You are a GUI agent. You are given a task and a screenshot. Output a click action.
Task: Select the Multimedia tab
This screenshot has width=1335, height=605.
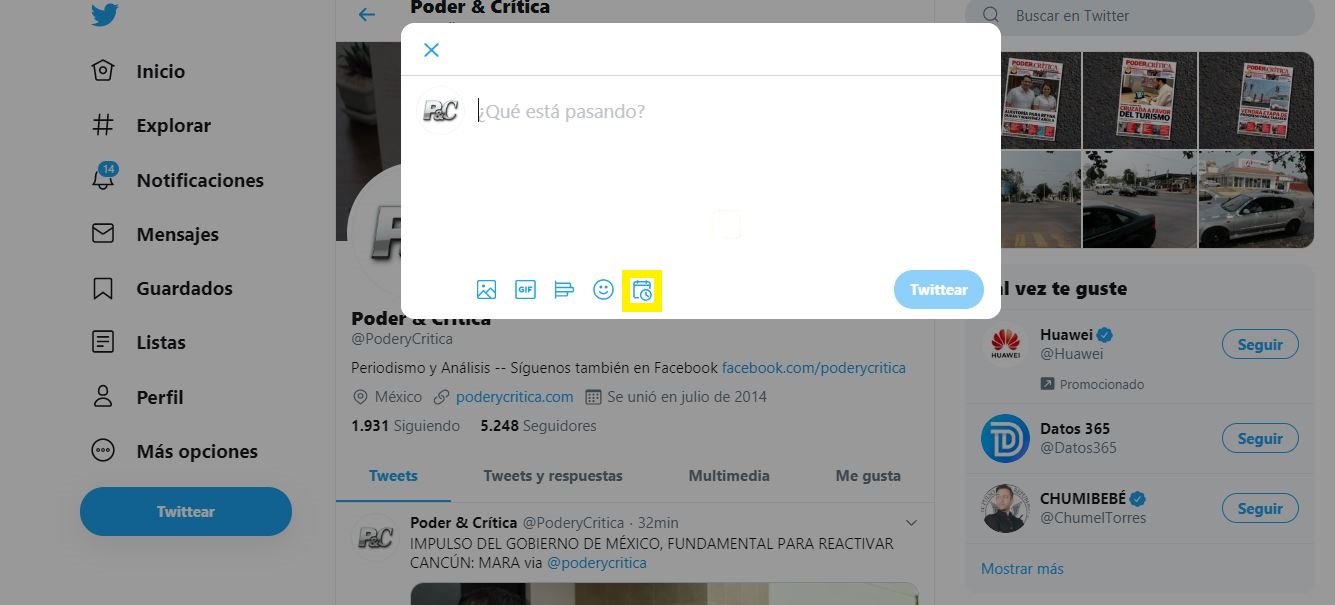[x=729, y=476]
